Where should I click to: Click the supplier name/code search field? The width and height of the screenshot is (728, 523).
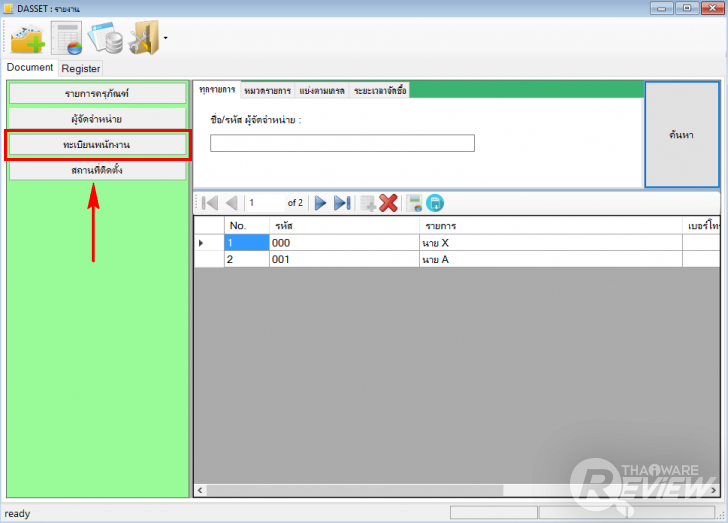point(342,143)
